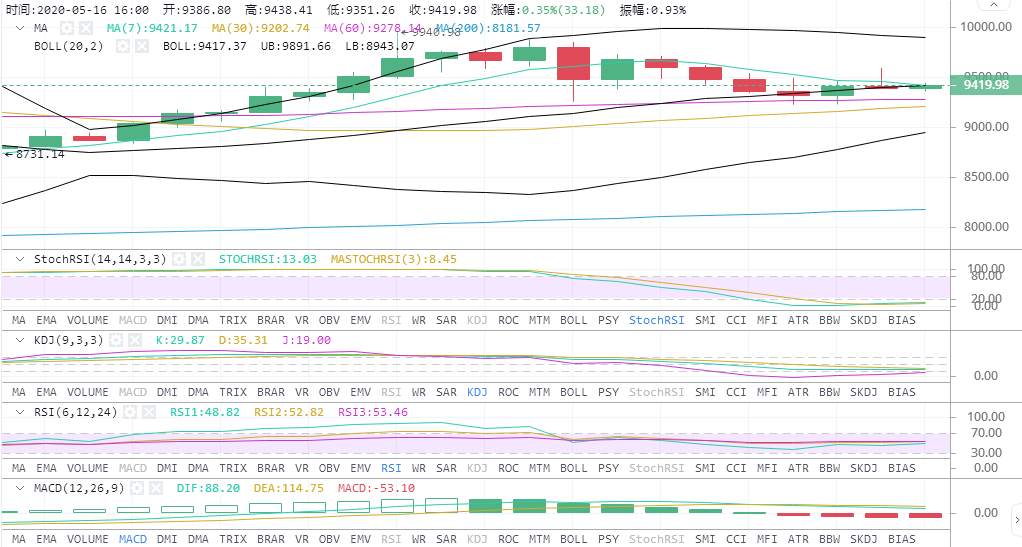Viewport: 1022px width, 547px height.
Task: Collapse the MACD panel using its chevron
Action: tap(20, 488)
